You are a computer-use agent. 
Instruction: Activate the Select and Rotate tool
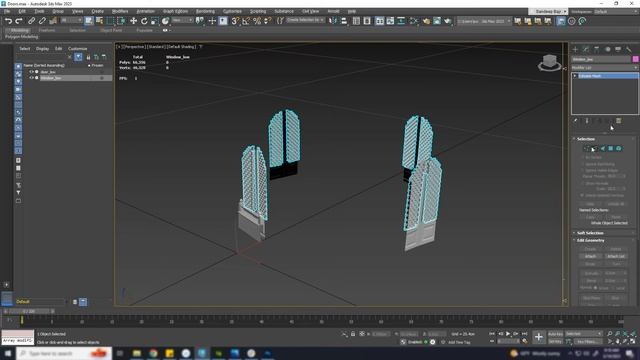[144, 21]
